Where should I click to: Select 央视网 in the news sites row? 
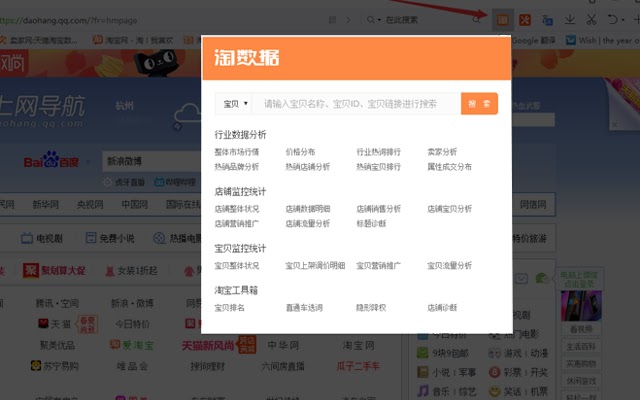[x=90, y=204]
